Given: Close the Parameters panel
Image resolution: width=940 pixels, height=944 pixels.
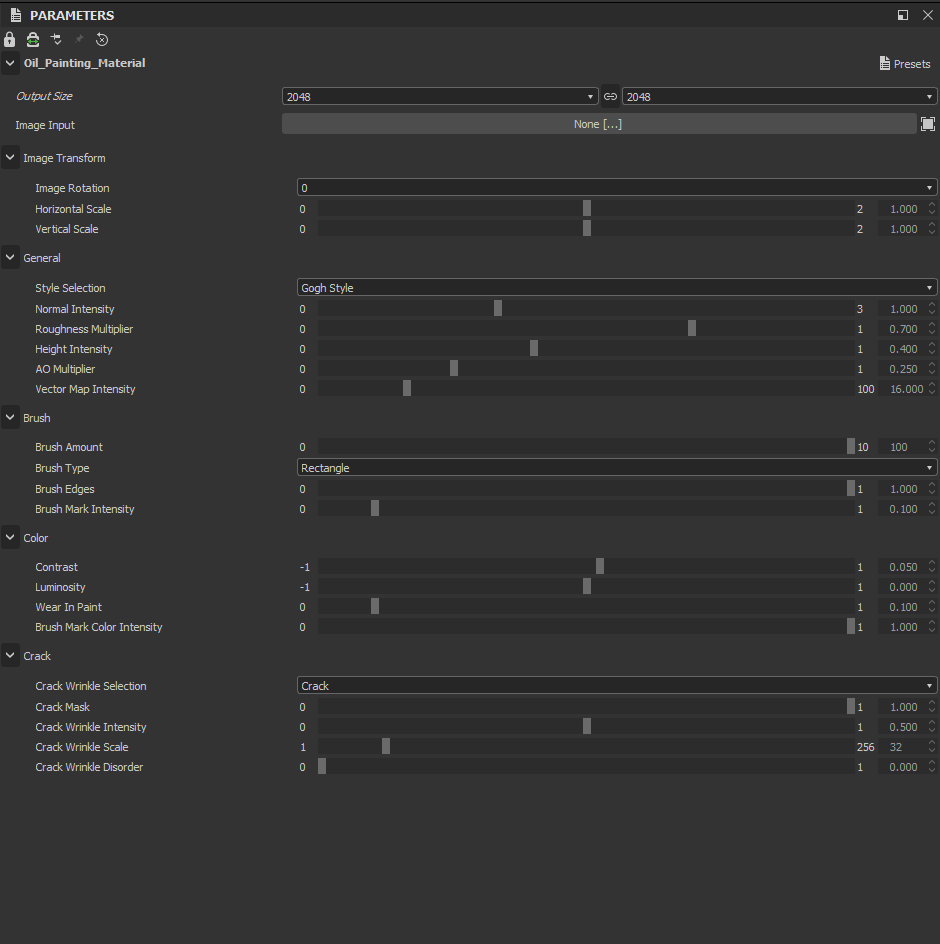Looking at the screenshot, I should [x=928, y=15].
